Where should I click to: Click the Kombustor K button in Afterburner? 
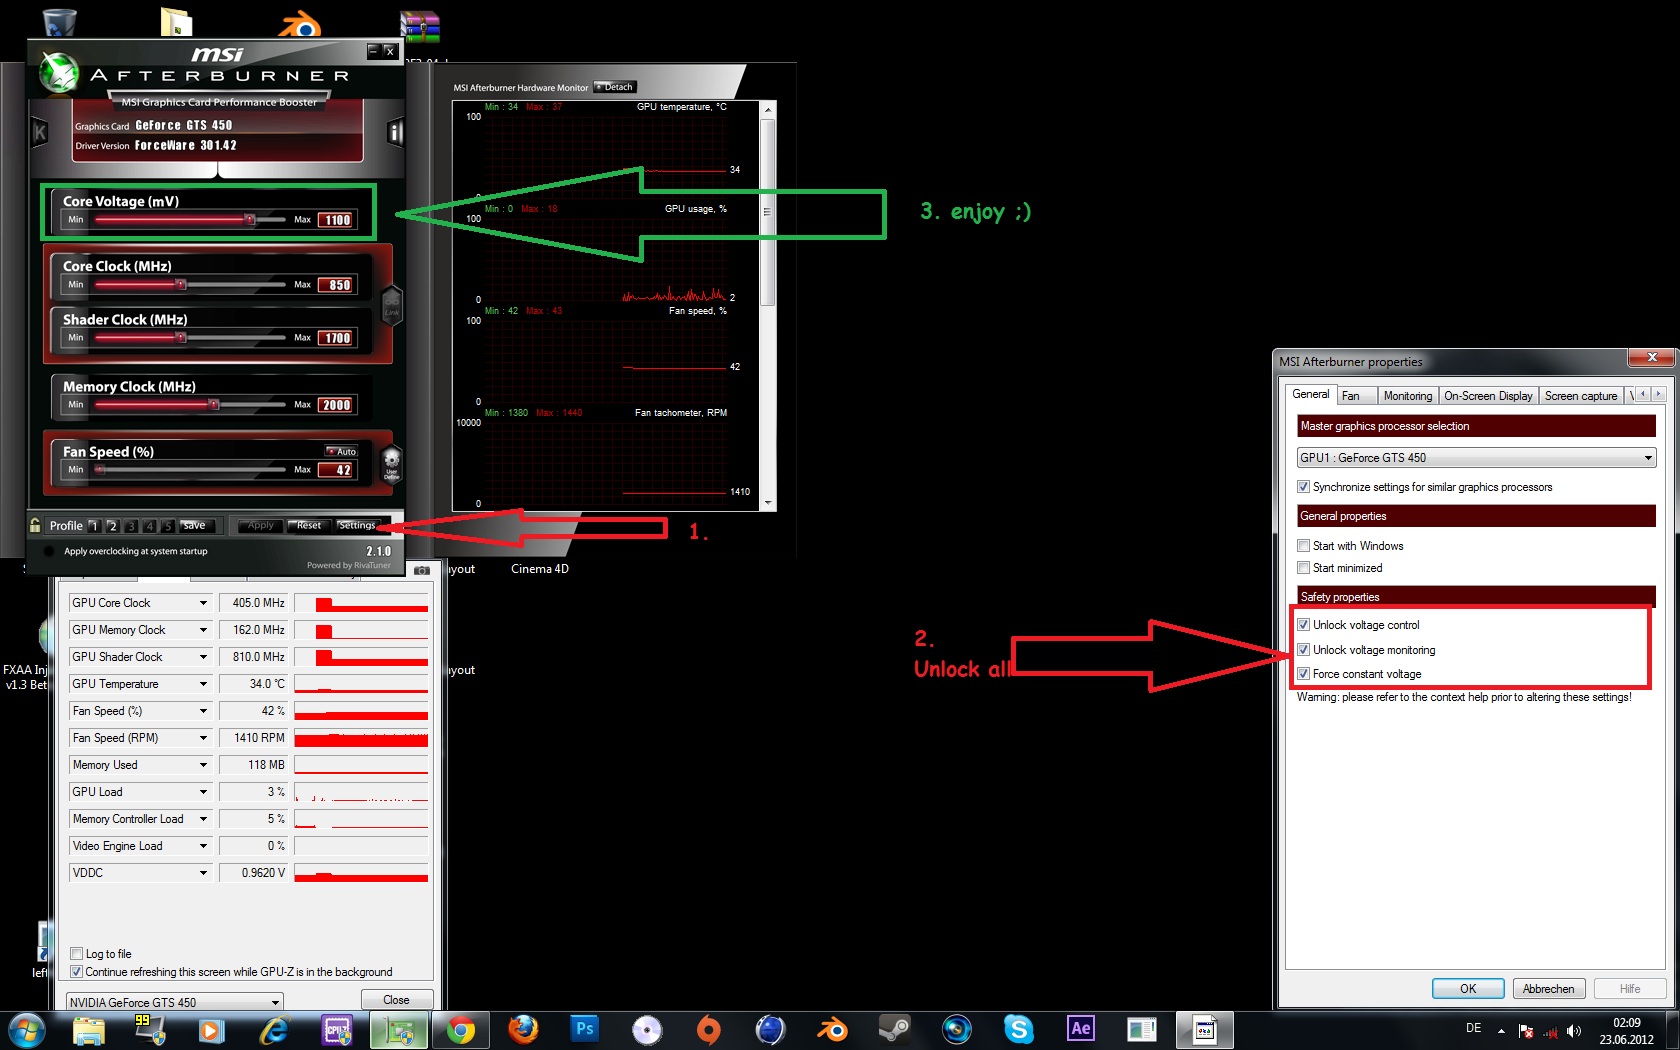click(40, 132)
